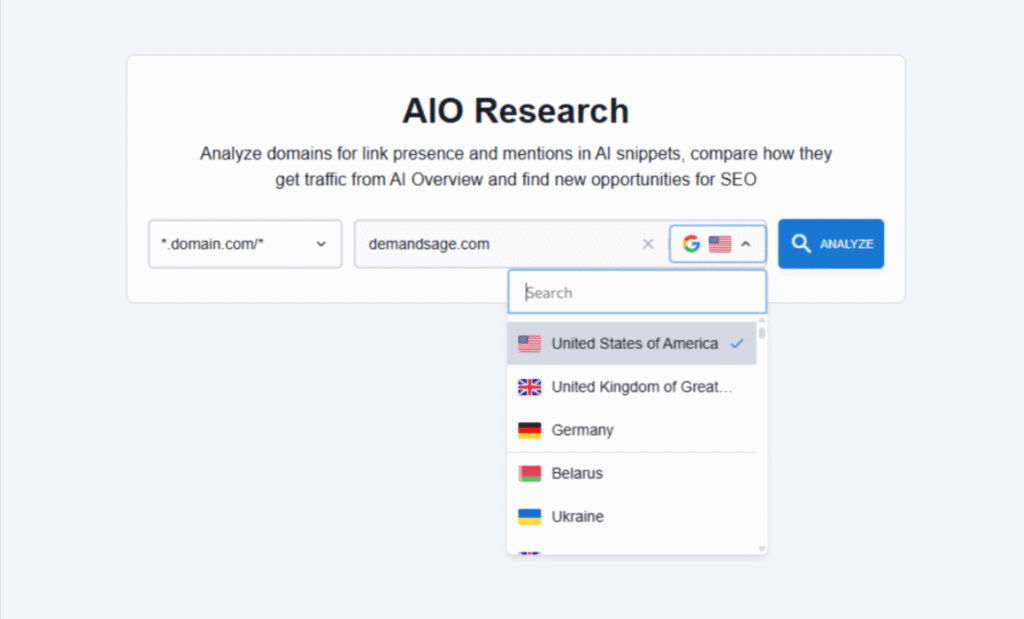Clear the demandsage.com domain field
This screenshot has width=1024, height=619.
pos(648,244)
